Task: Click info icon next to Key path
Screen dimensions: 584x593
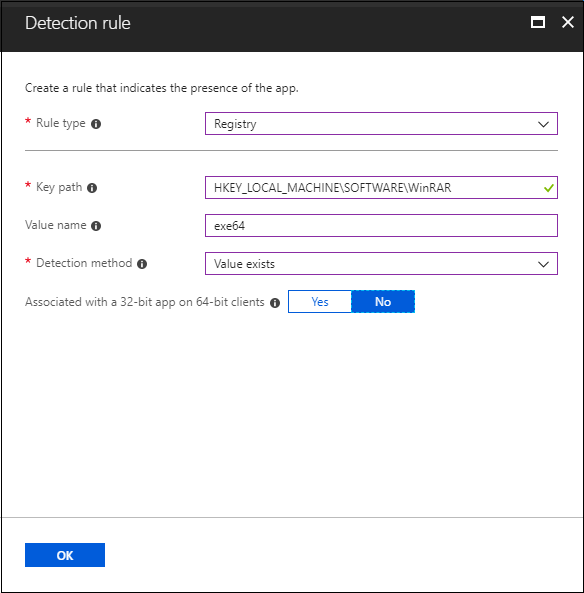Action: pyautogui.click(x=92, y=188)
